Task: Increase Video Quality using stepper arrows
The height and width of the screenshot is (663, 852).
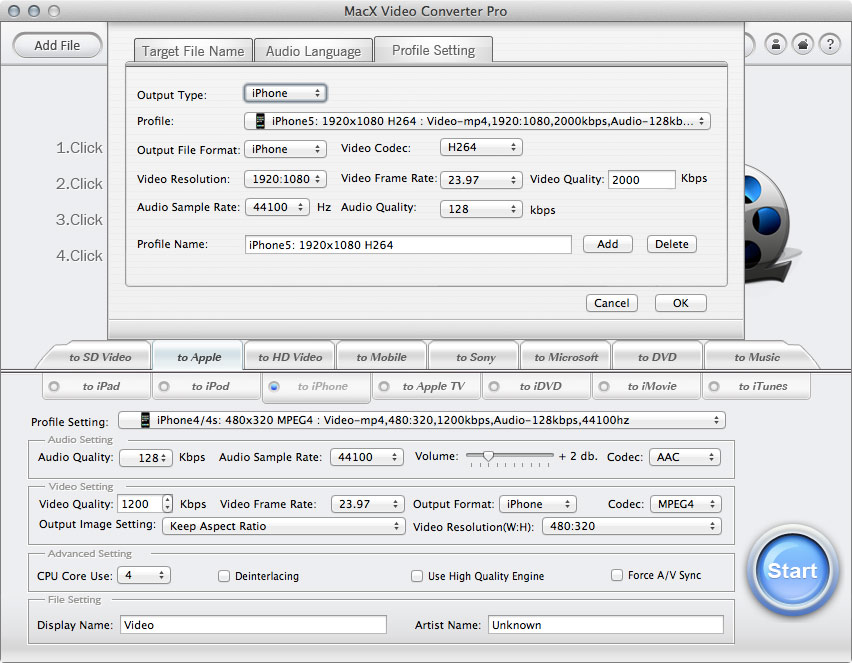Action: pyautogui.click(x=167, y=500)
